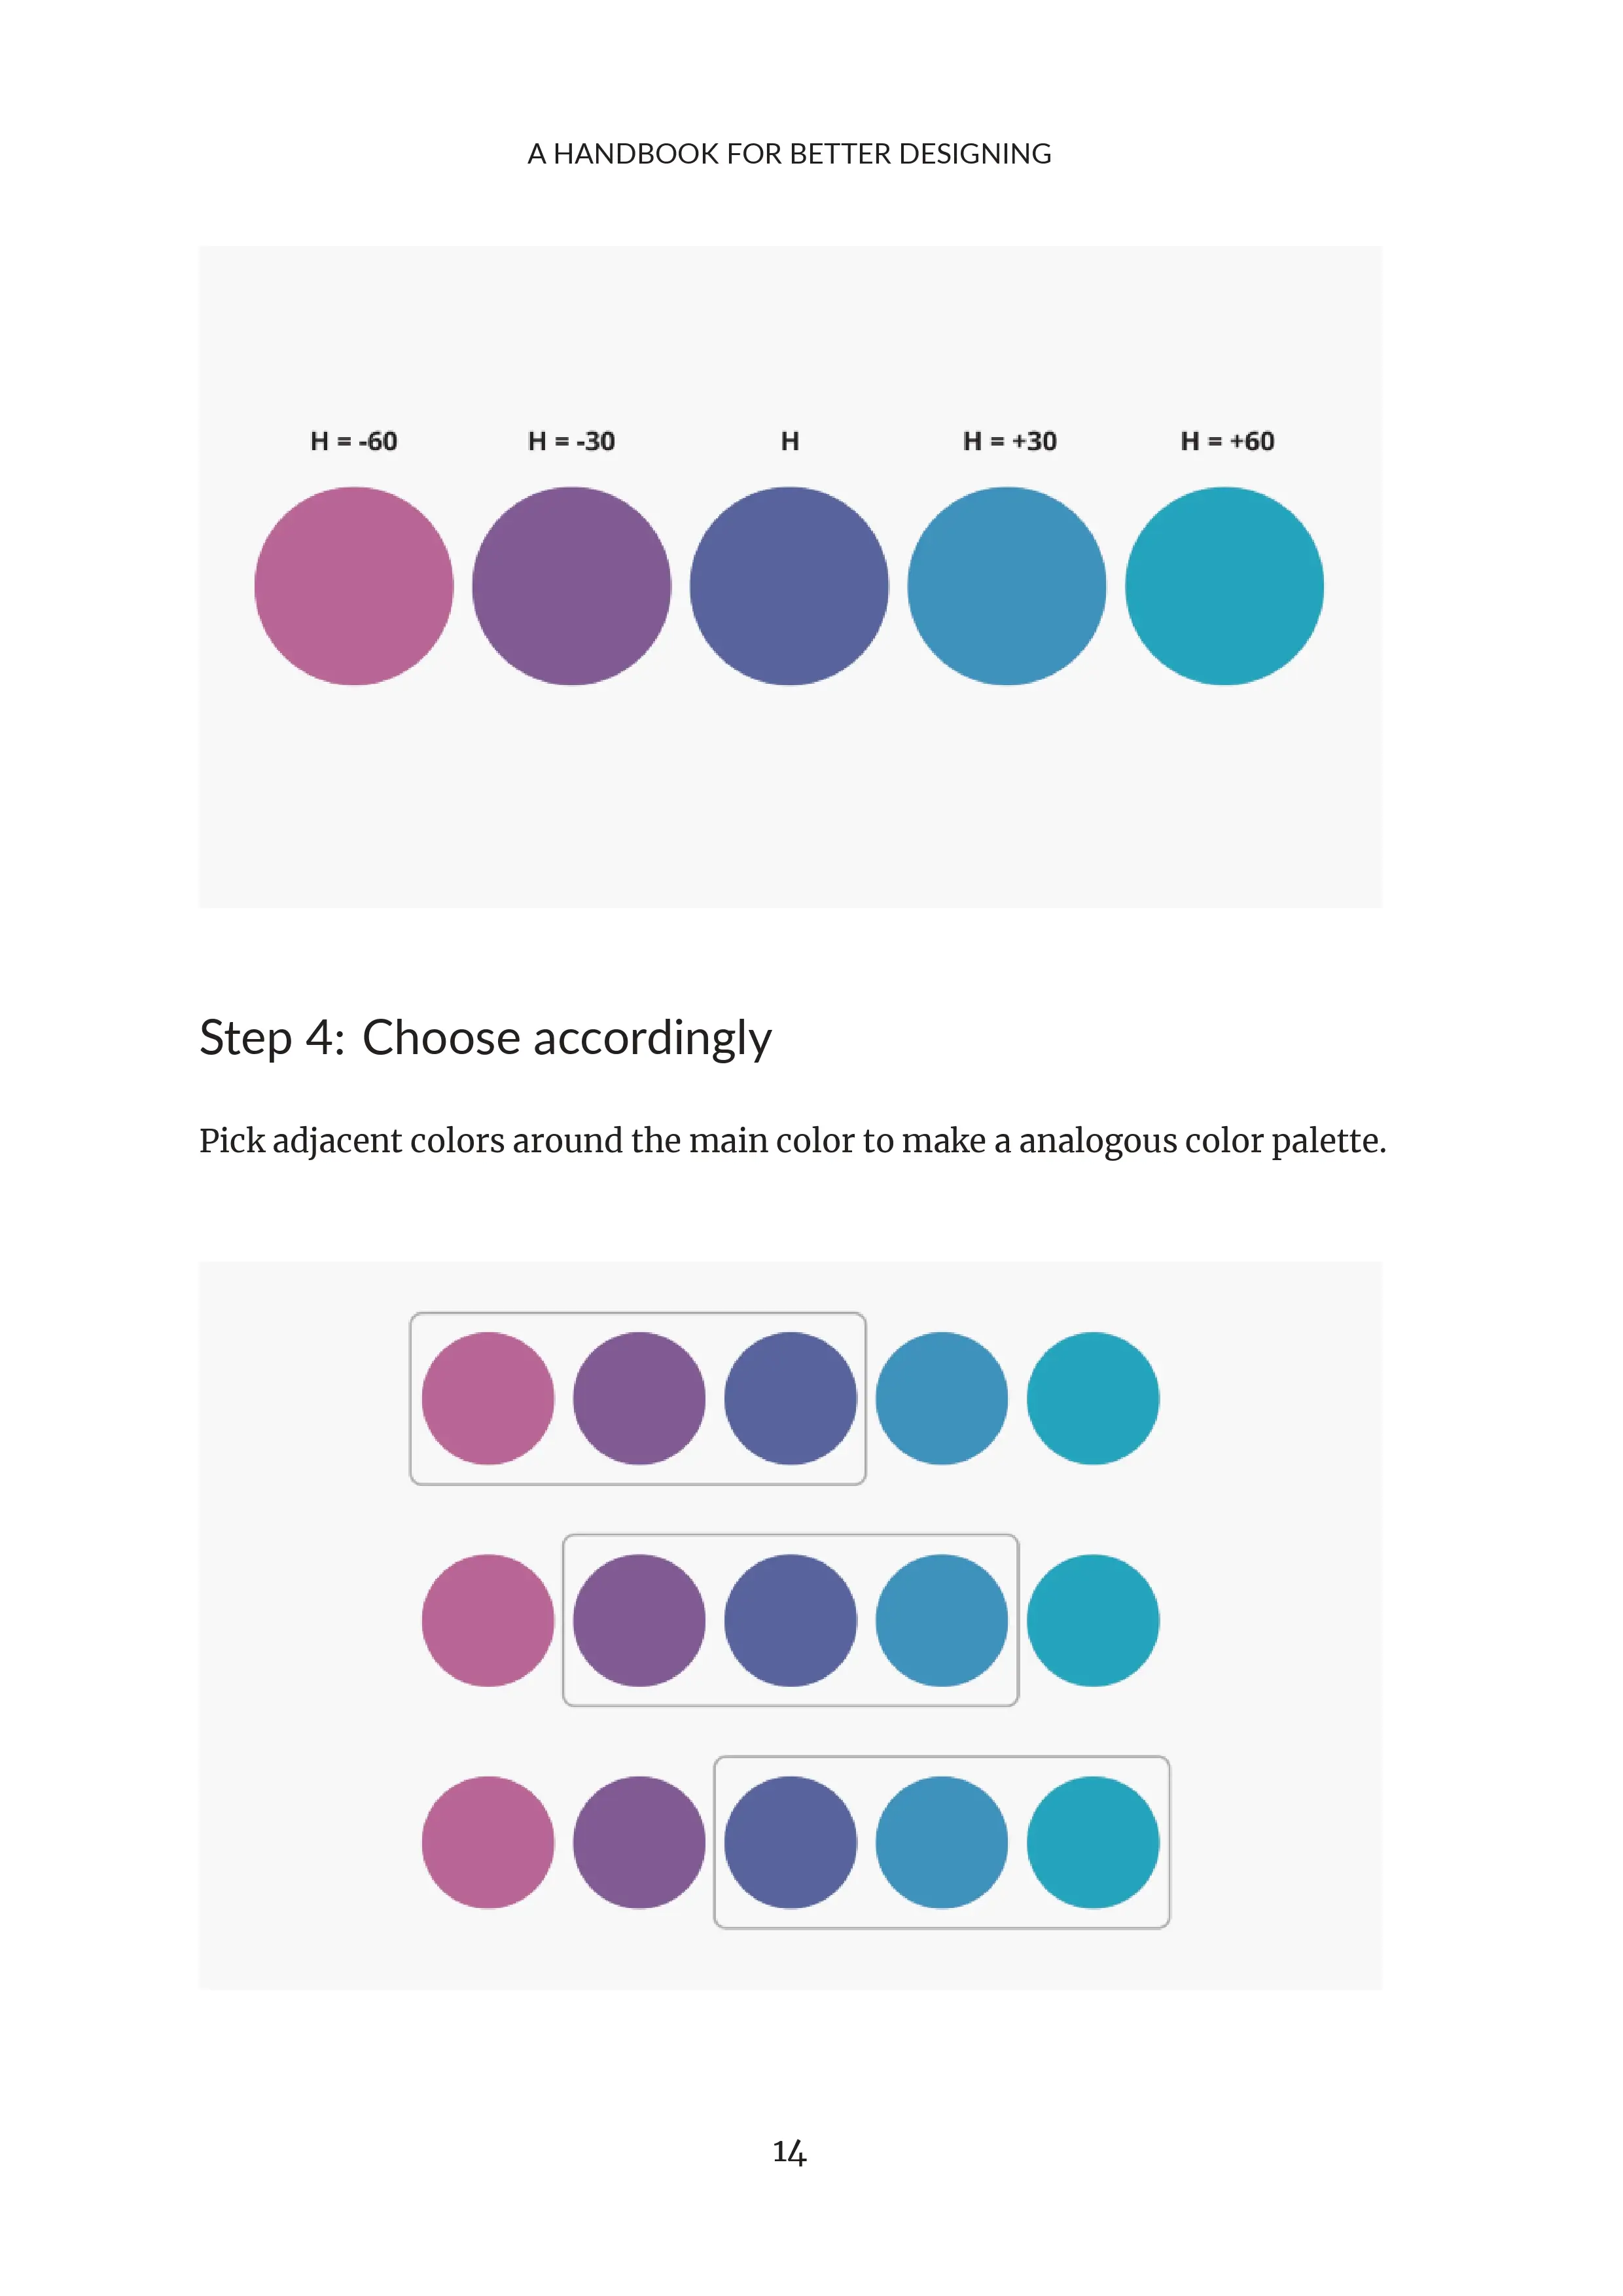1623x2296 pixels.
Task: Click unboxed teal circle in first palette row
Action: [1093, 1398]
